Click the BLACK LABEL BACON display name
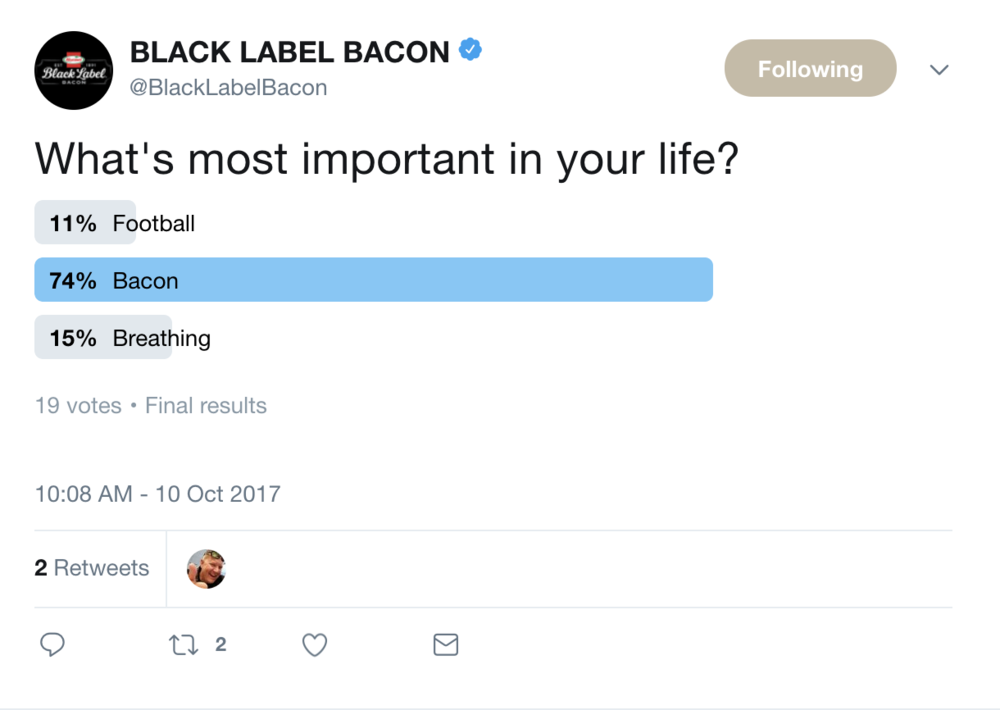The height and width of the screenshot is (710, 1000). [290, 51]
